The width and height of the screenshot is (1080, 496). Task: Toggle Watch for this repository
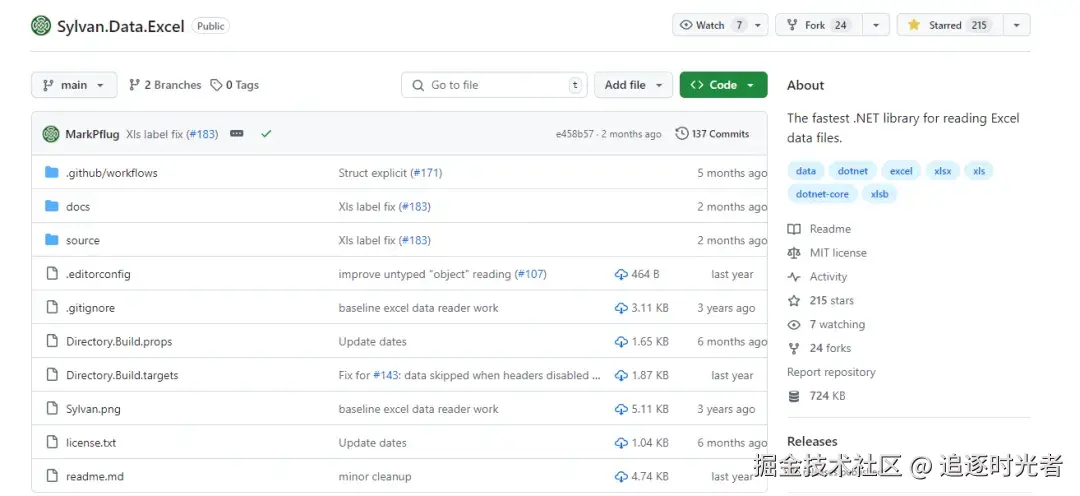tap(710, 25)
